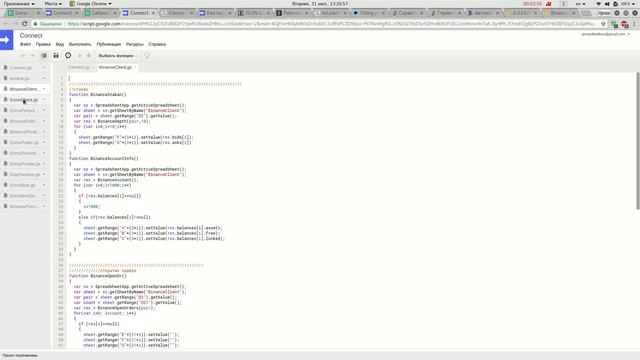Open the Вид menu

click(60, 44)
